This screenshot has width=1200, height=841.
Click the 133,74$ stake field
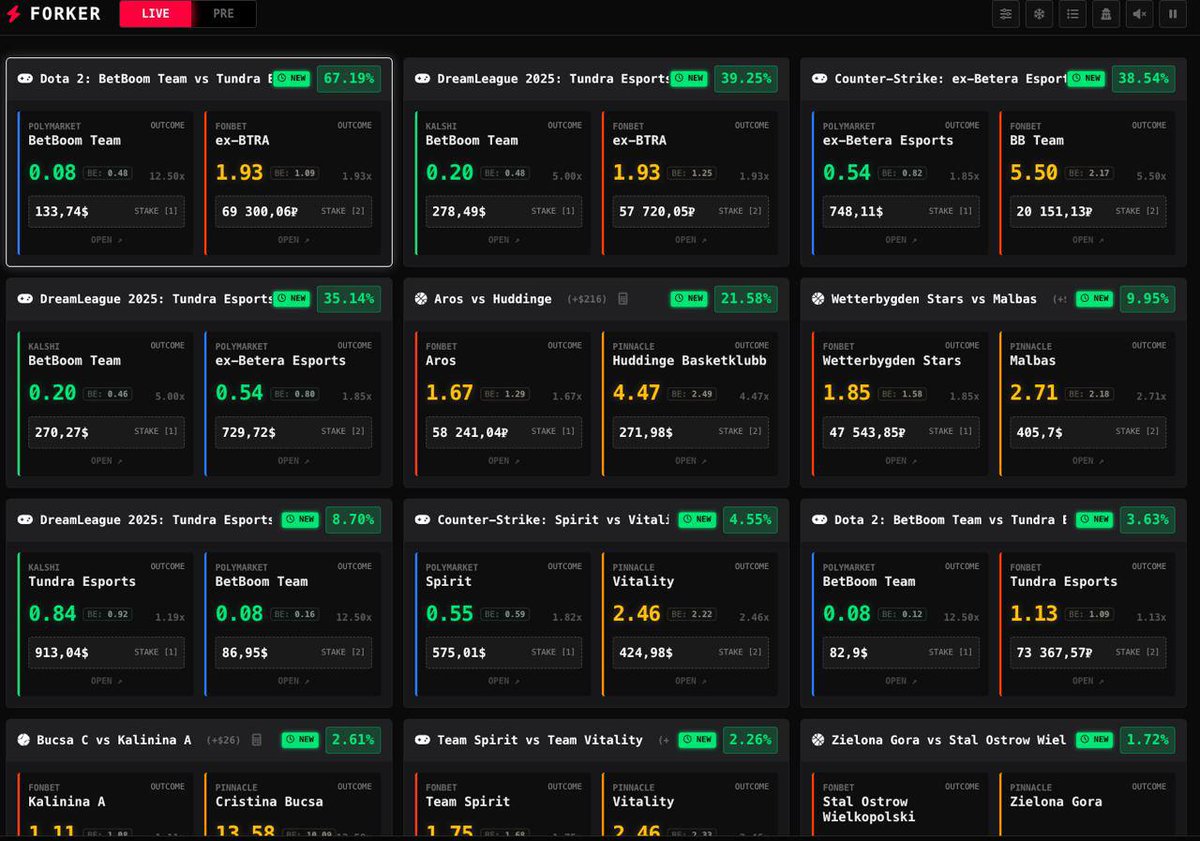(x=106, y=211)
